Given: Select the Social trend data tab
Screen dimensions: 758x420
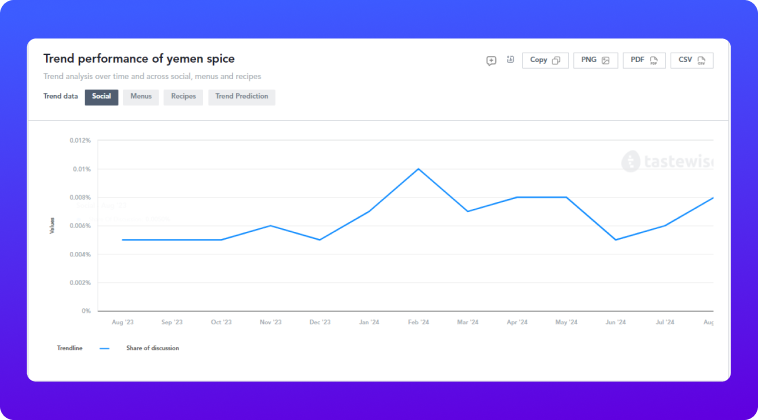Looking at the screenshot, I should [x=102, y=97].
